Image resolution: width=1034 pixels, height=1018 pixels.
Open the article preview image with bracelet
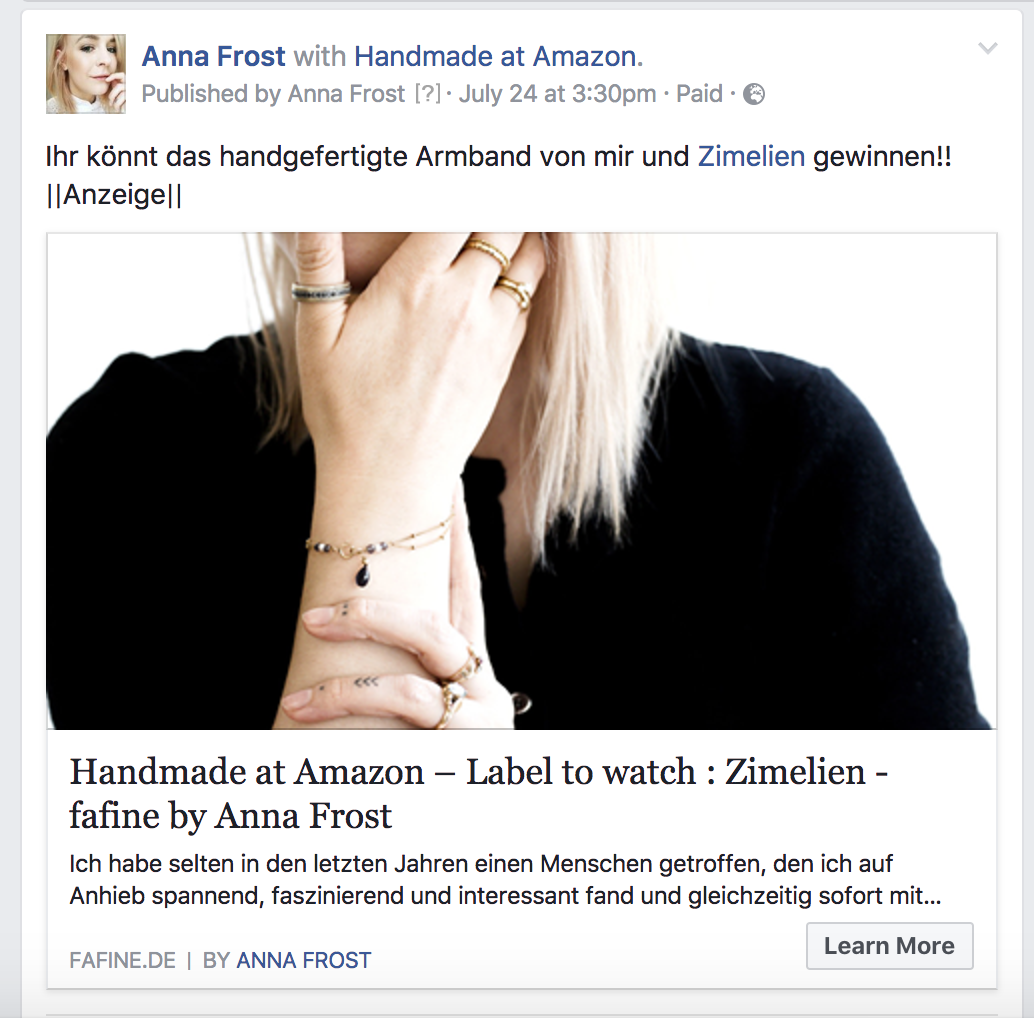click(522, 481)
